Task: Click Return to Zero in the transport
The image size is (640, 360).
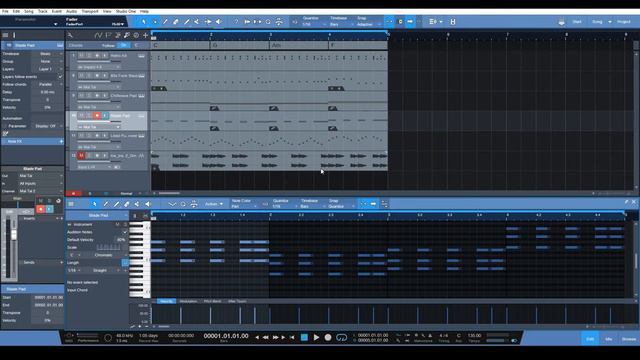Action: (x=291, y=338)
